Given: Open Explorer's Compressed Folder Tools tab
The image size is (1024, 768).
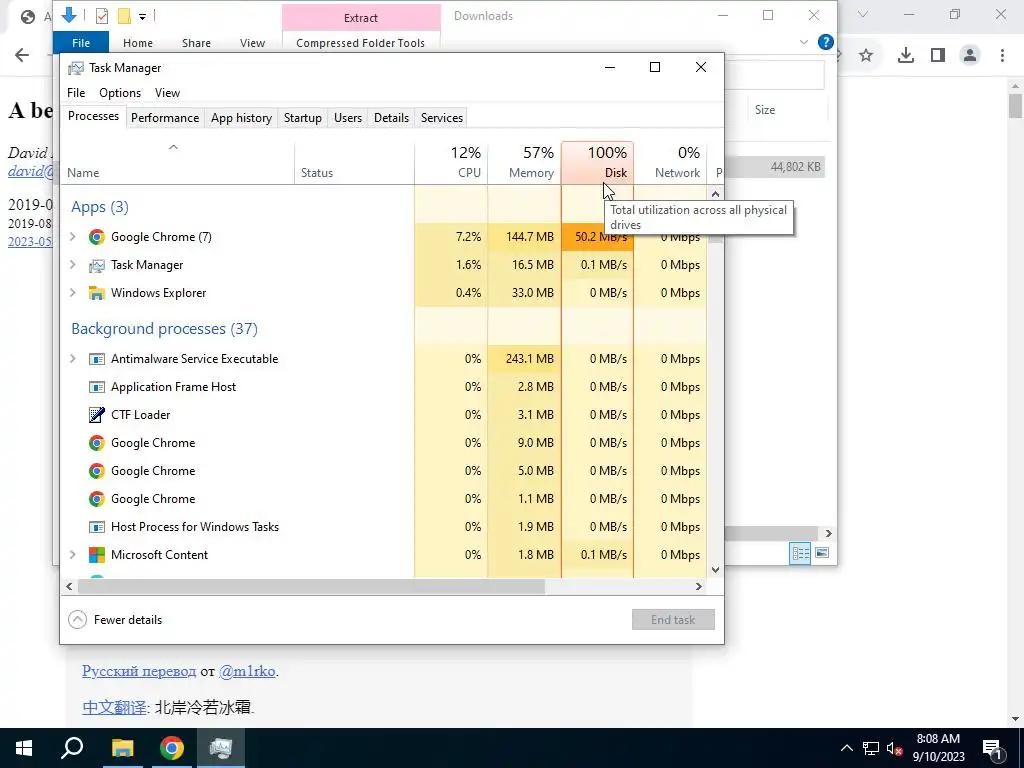Looking at the screenshot, I should pyautogui.click(x=360, y=43).
